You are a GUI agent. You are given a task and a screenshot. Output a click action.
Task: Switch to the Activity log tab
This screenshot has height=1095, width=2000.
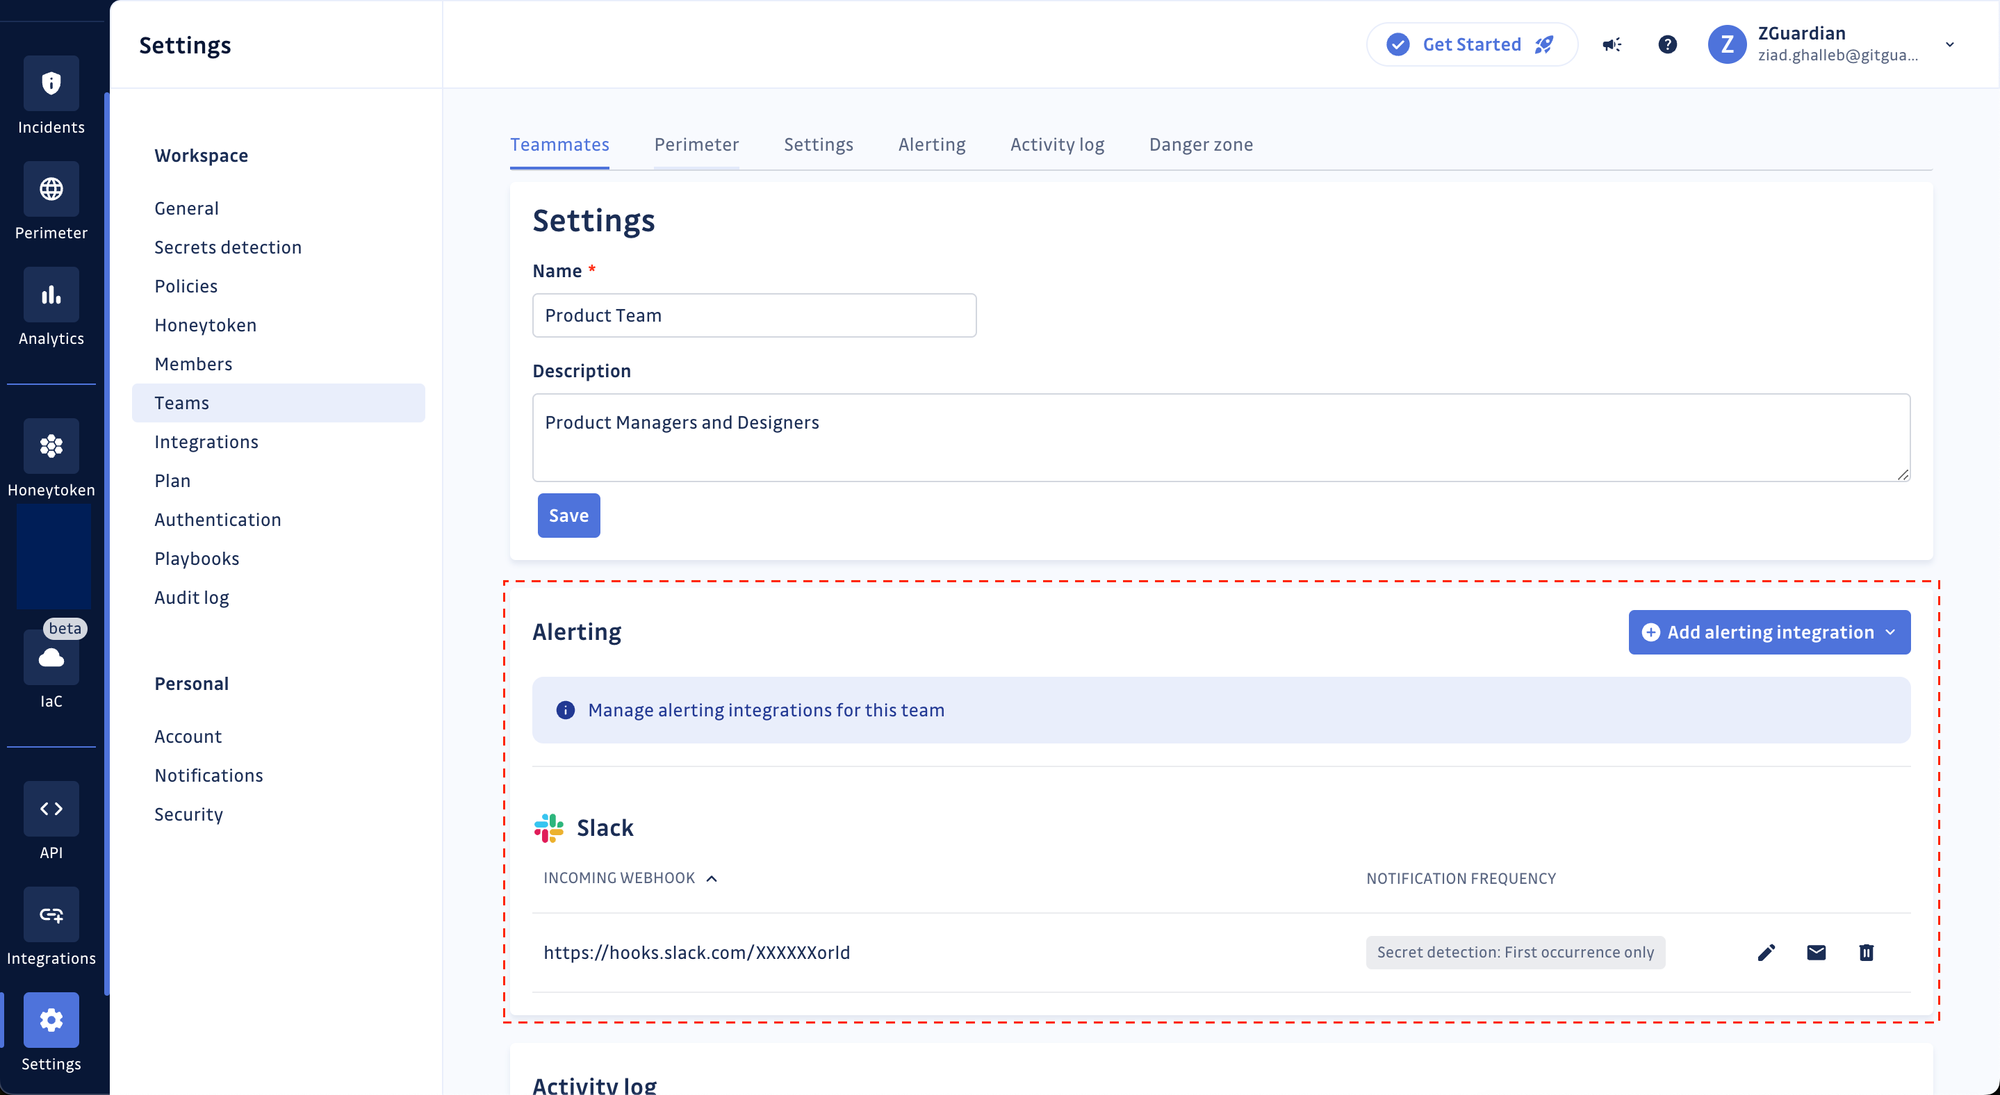point(1058,144)
